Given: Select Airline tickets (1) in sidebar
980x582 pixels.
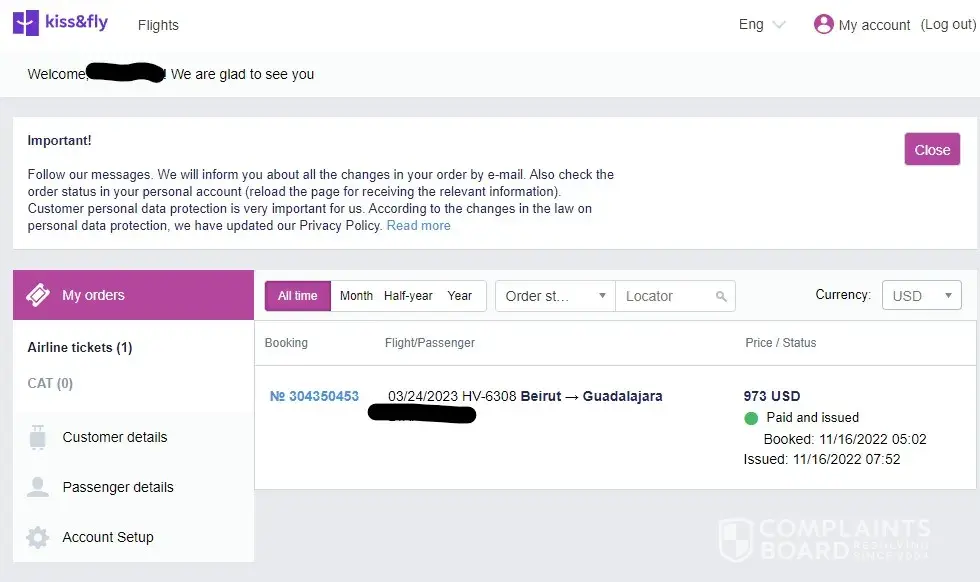Looking at the screenshot, I should tap(80, 347).
